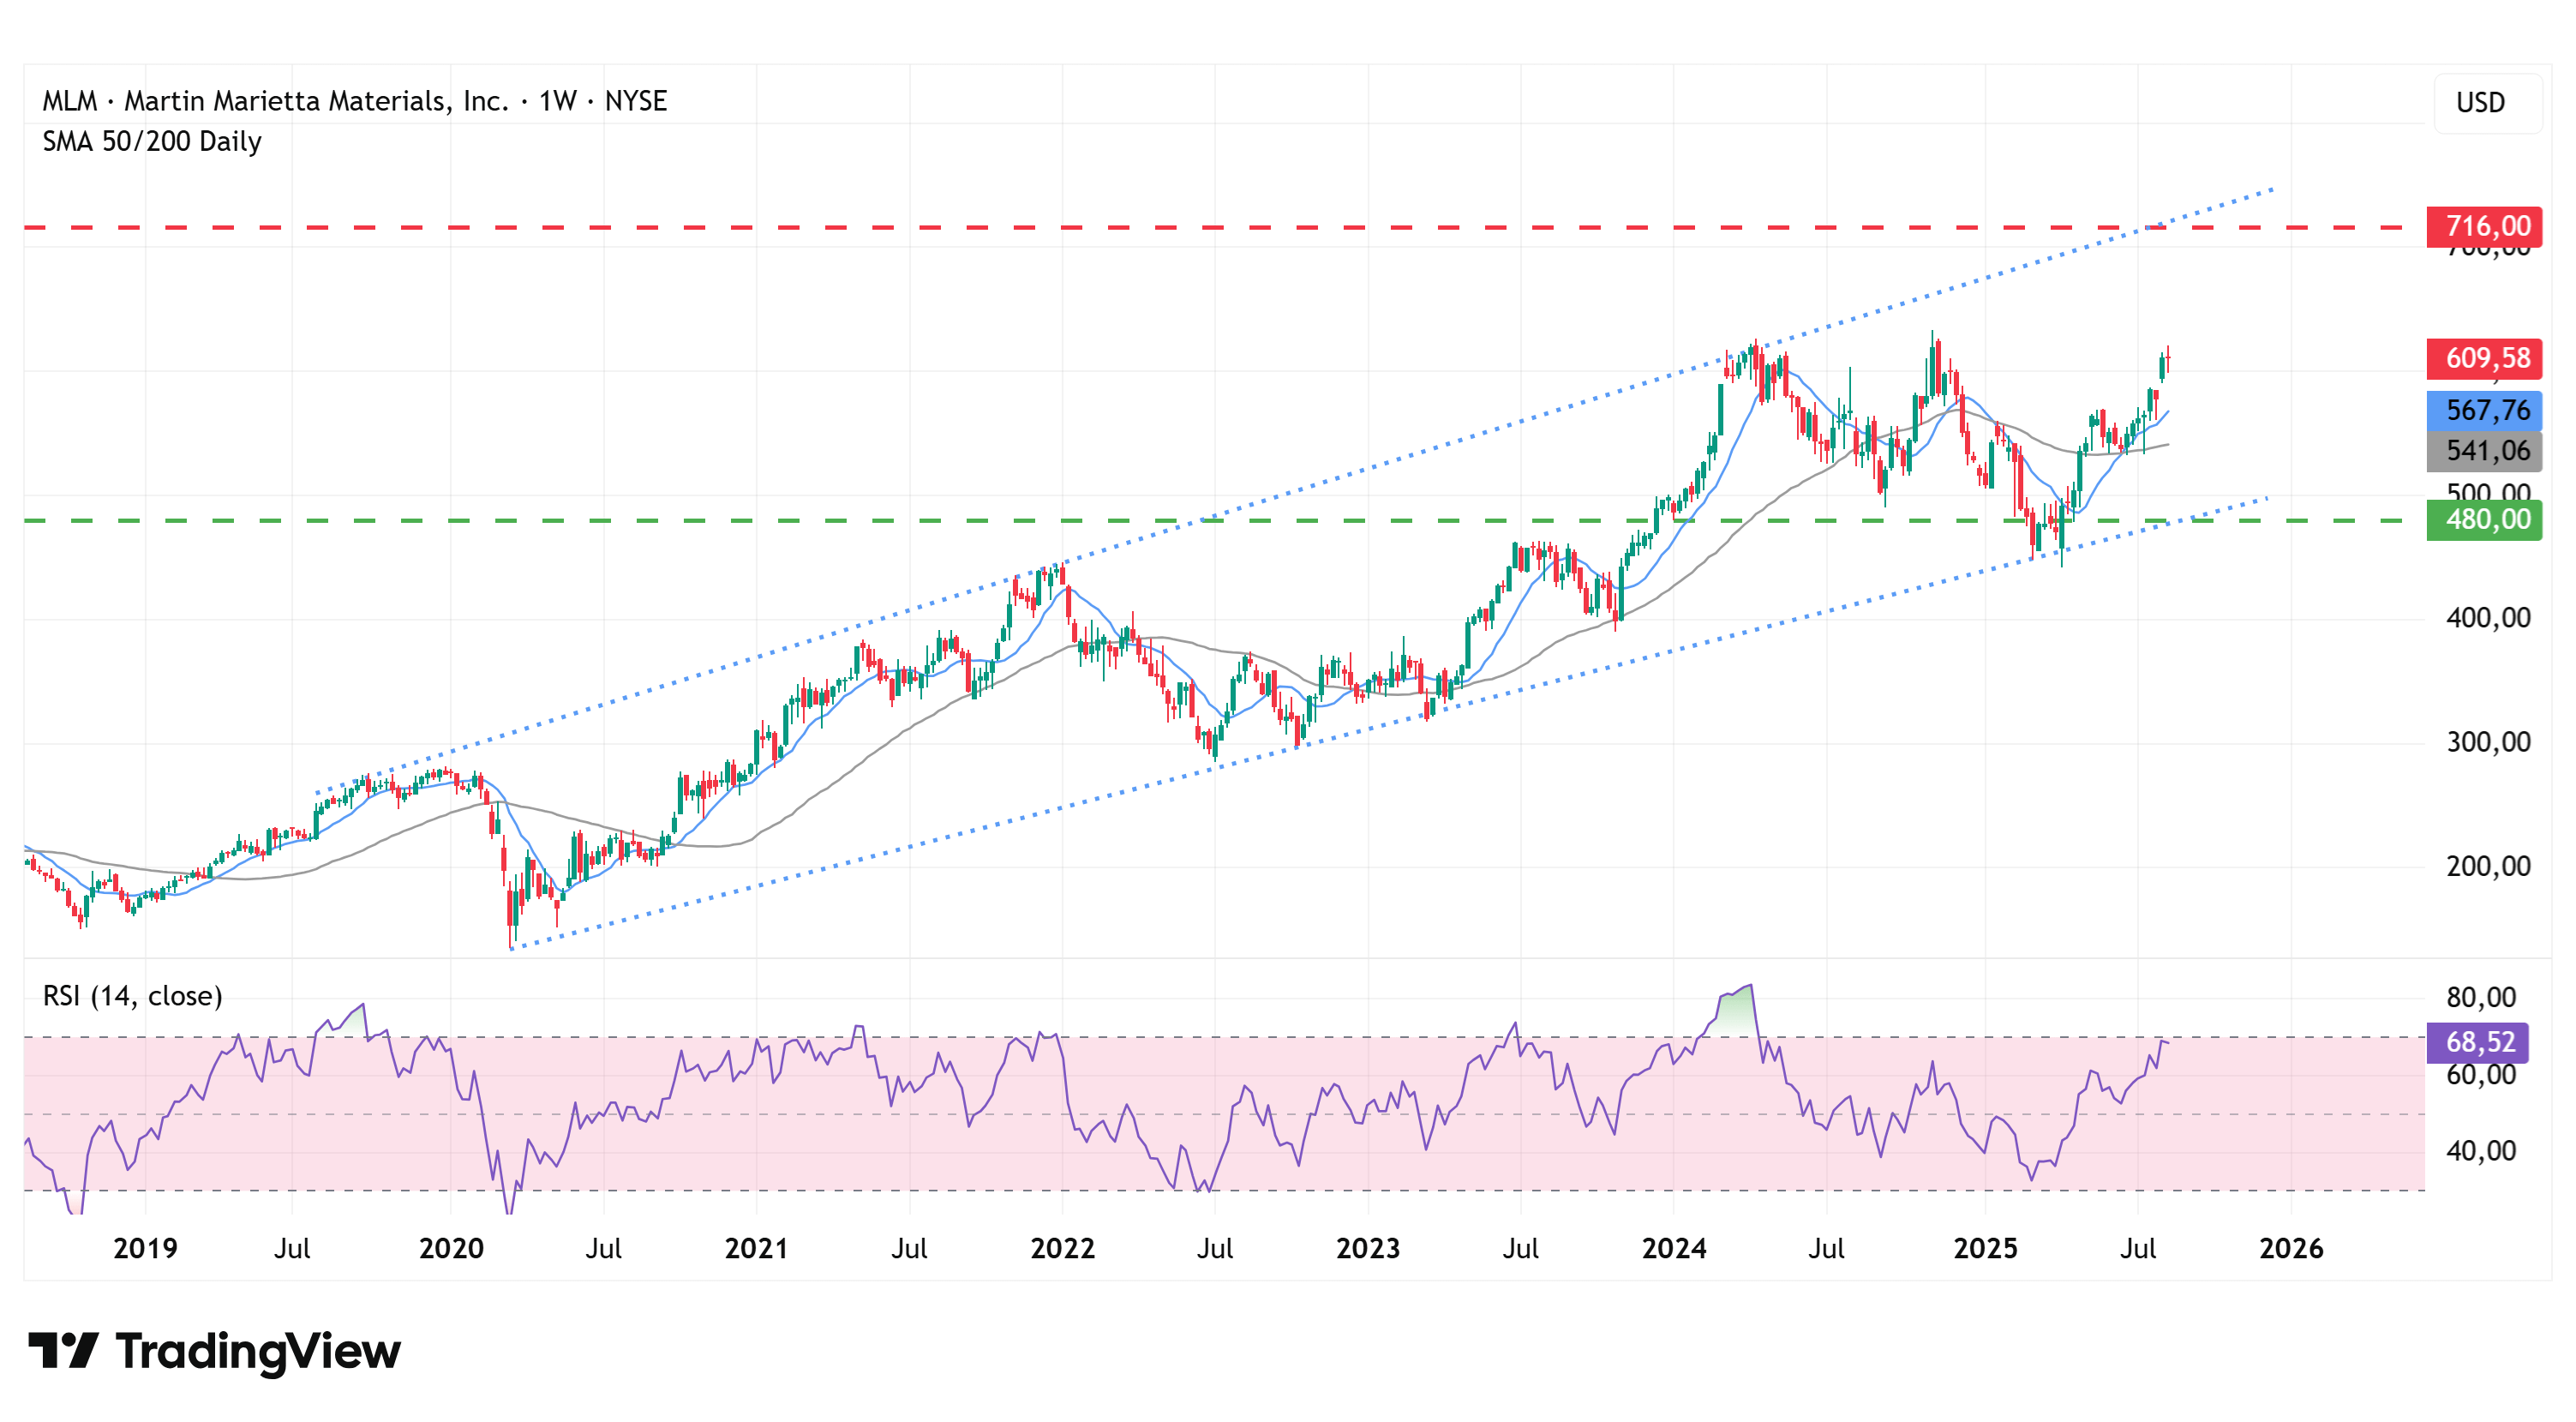Viewport: 2576px width, 1422px height.
Task: Click the SMA 50/200 Daily indicator label
Action: (152, 141)
